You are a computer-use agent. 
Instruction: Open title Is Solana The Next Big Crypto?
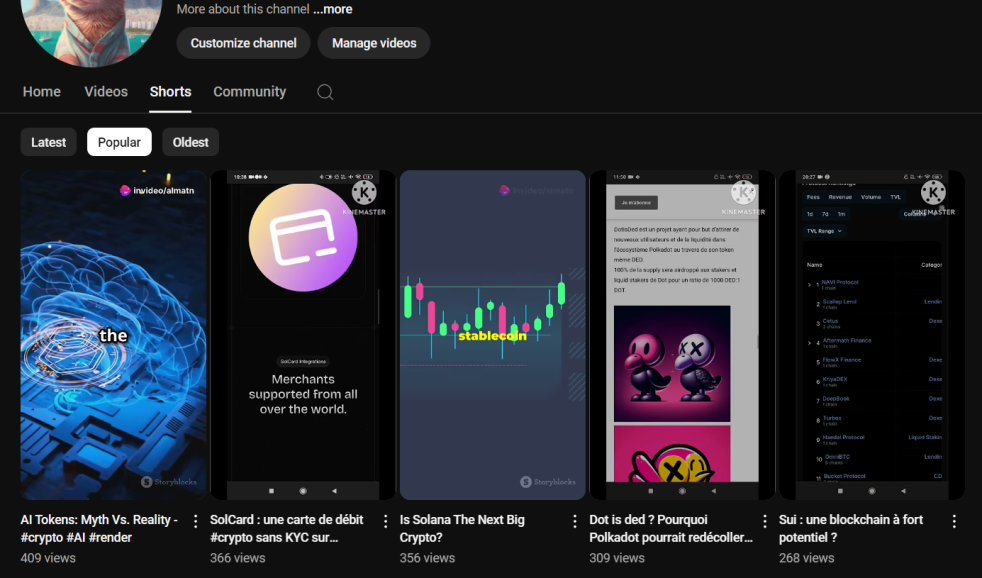pos(462,529)
